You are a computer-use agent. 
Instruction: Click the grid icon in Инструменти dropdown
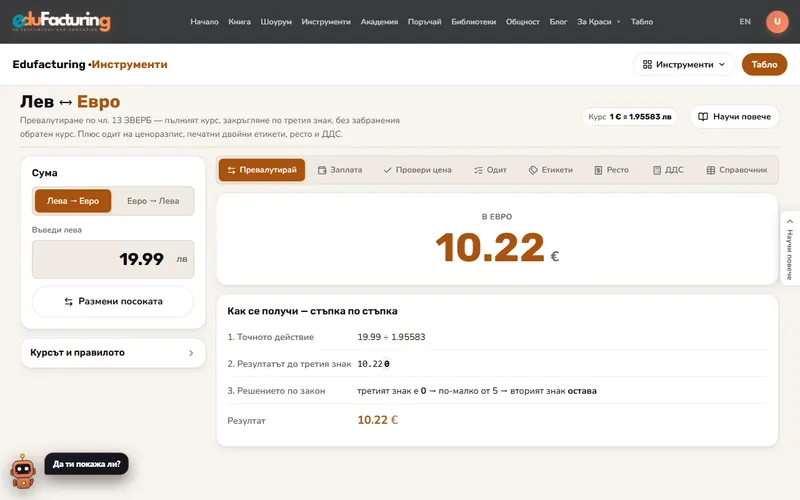tap(647, 64)
